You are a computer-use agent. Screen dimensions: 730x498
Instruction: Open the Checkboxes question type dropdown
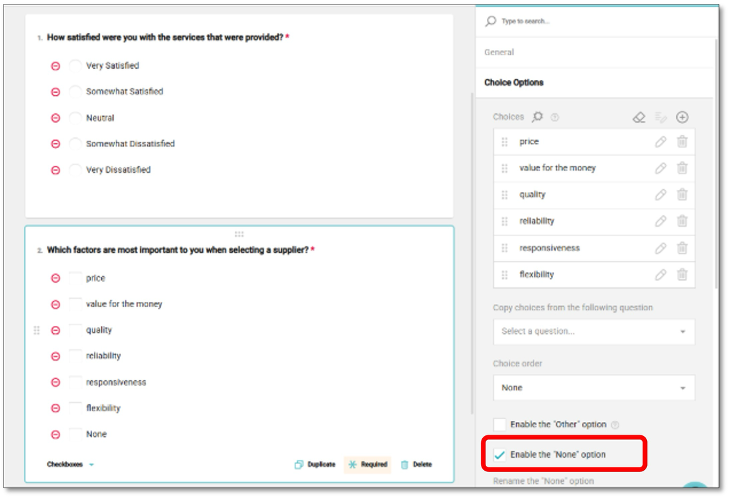pos(70,464)
